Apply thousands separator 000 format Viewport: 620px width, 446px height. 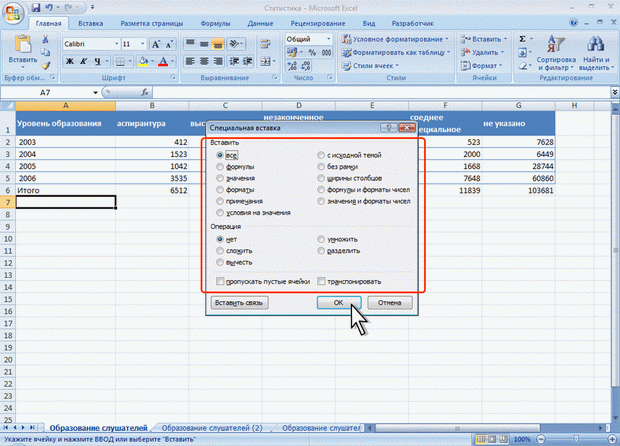click(326, 52)
